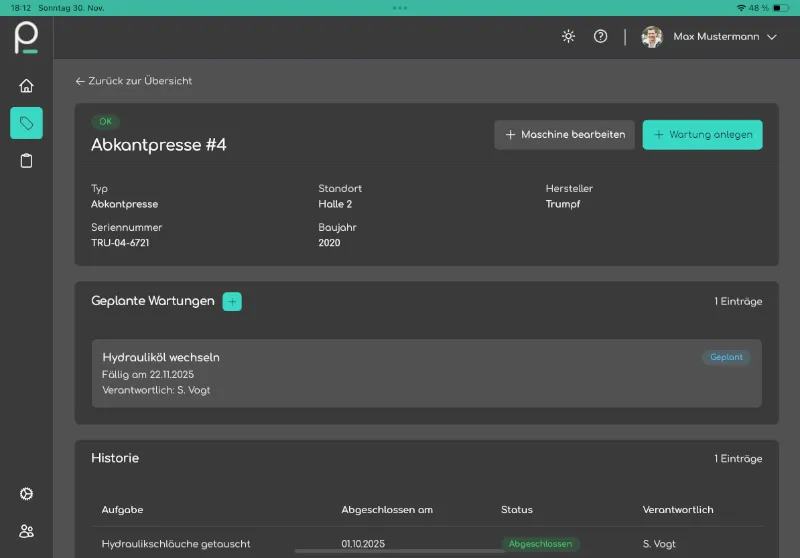Open help question mark icon

pos(600,37)
